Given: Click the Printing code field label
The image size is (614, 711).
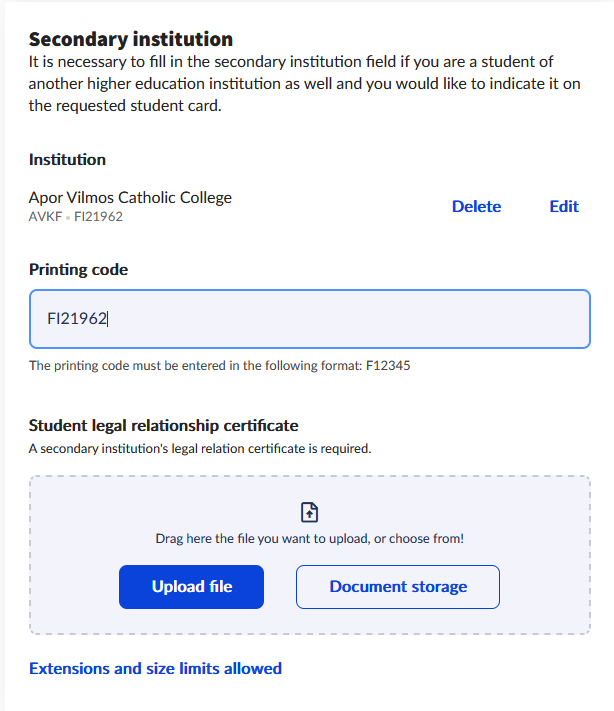Looking at the screenshot, I should coord(78,270).
